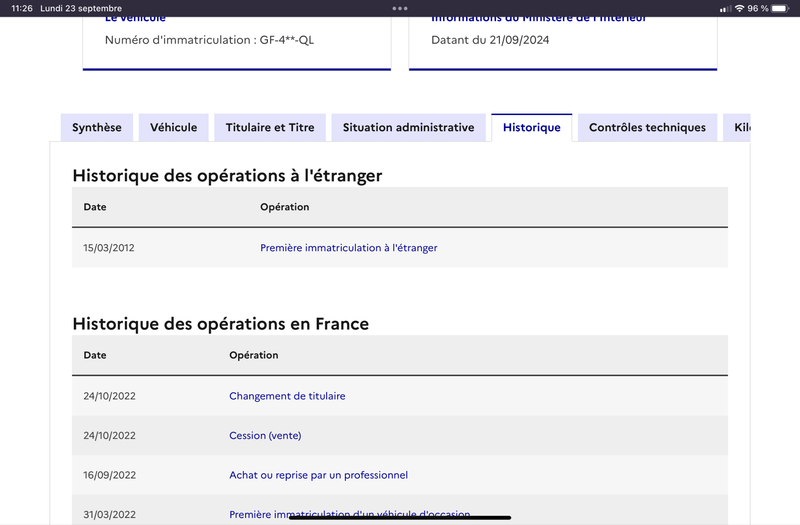Open the Contrôles techniques tab
The height and width of the screenshot is (525, 800).
click(647, 128)
